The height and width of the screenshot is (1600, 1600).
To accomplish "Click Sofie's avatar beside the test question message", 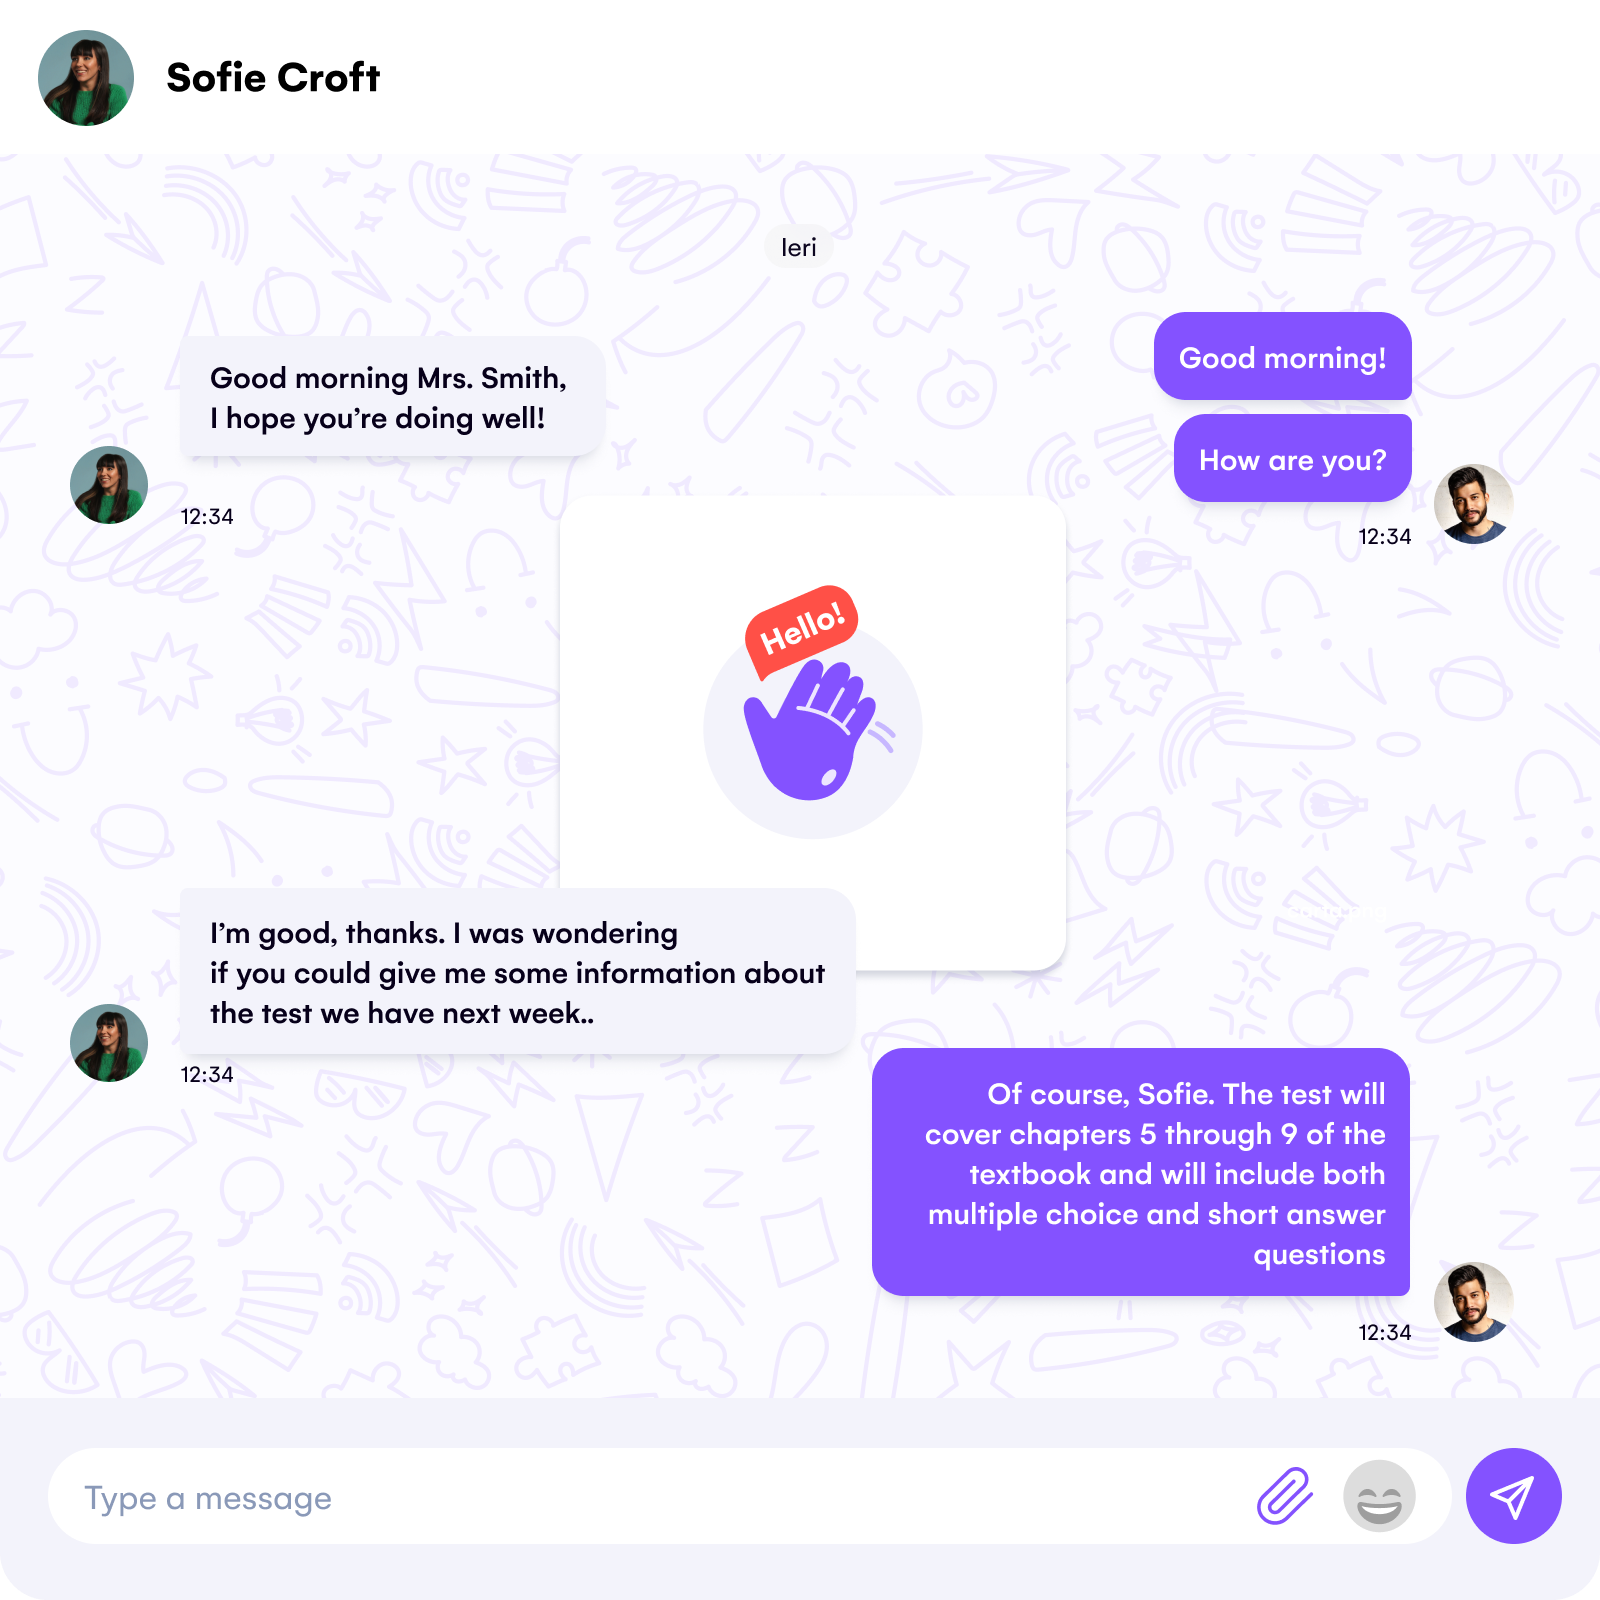I will 109,1043.
